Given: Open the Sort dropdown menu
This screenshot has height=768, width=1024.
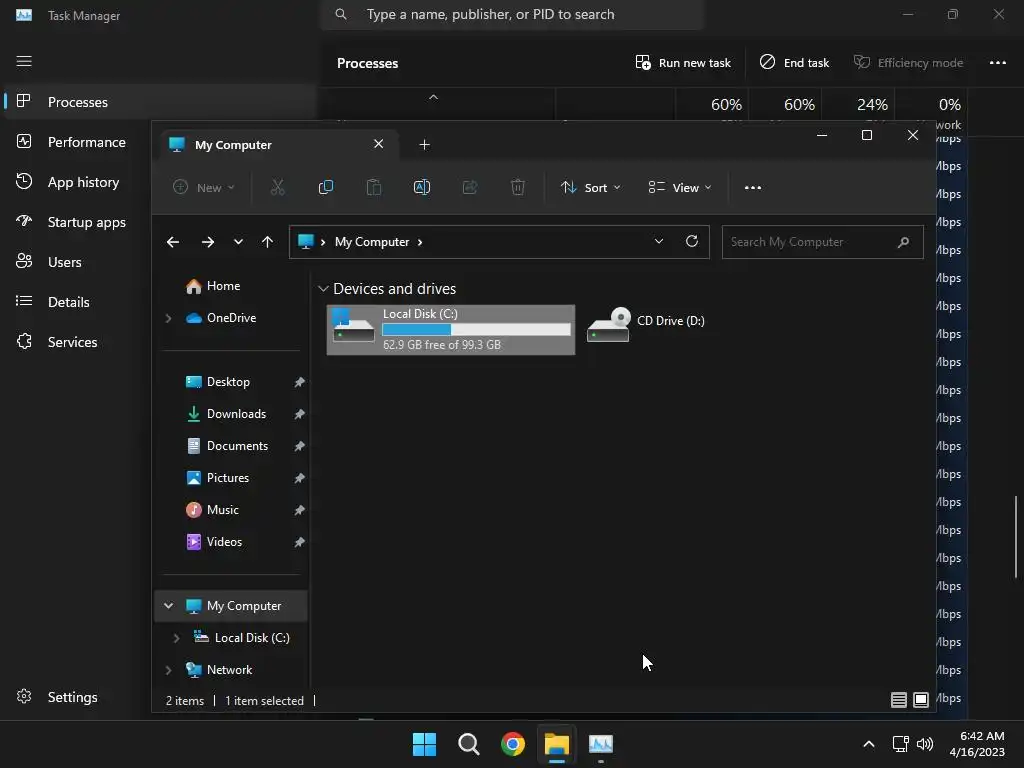Looking at the screenshot, I should [x=590, y=187].
